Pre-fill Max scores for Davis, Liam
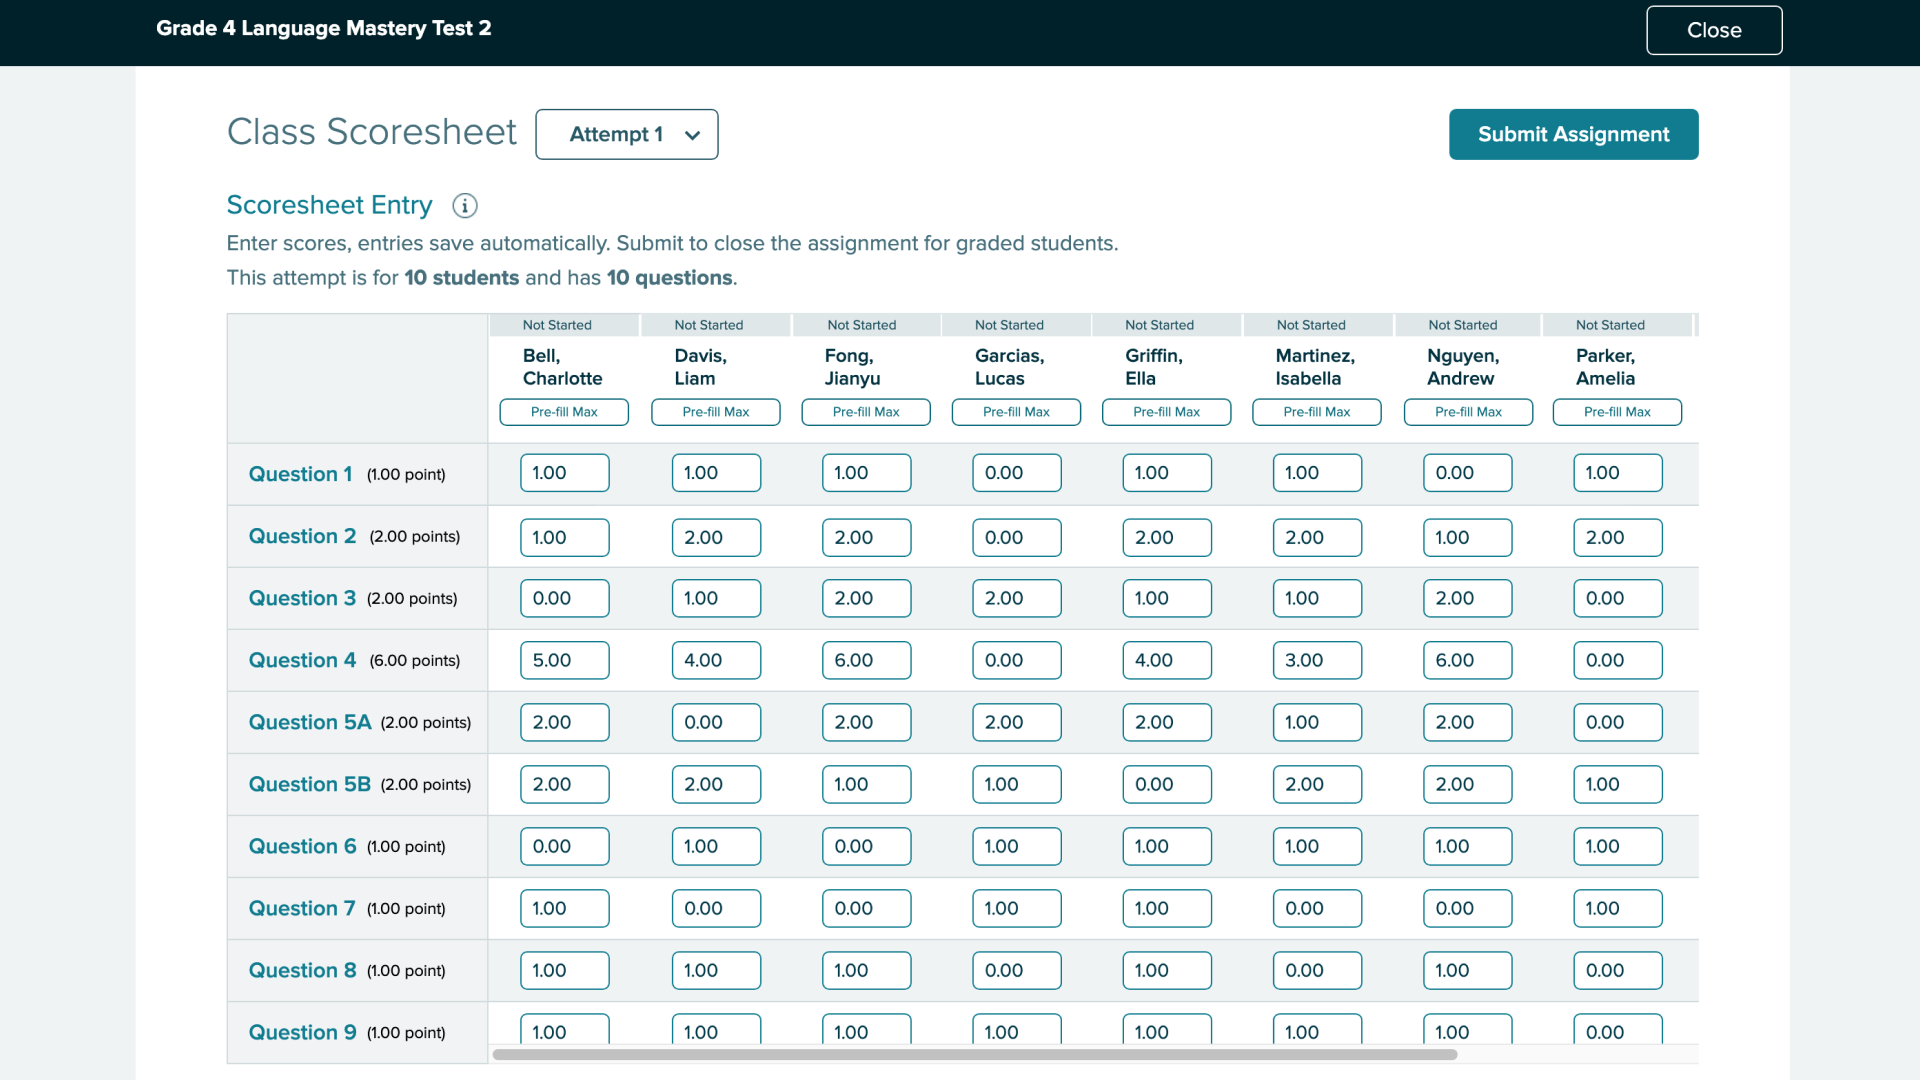The width and height of the screenshot is (1920, 1080). point(715,412)
